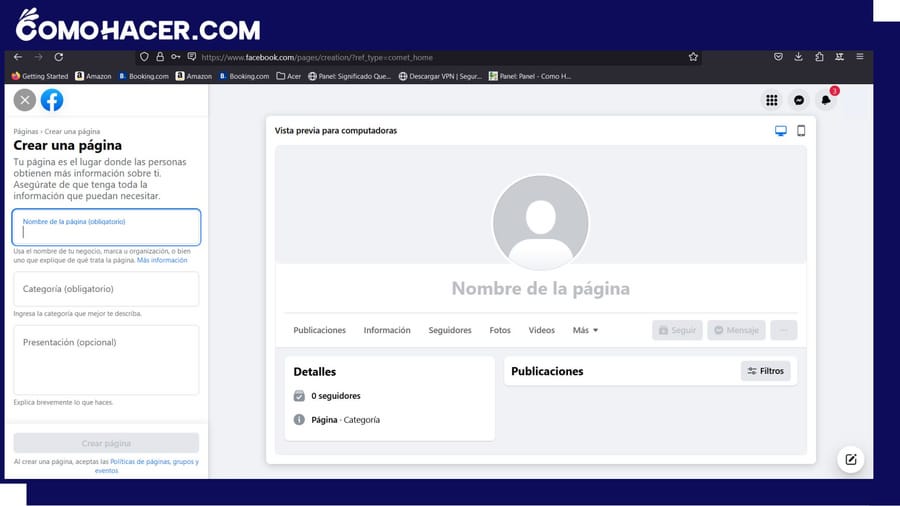Click the toolbar icon beside extensions
Image resolution: width=900 pixels, height=506 pixels.
coord(840,57)
